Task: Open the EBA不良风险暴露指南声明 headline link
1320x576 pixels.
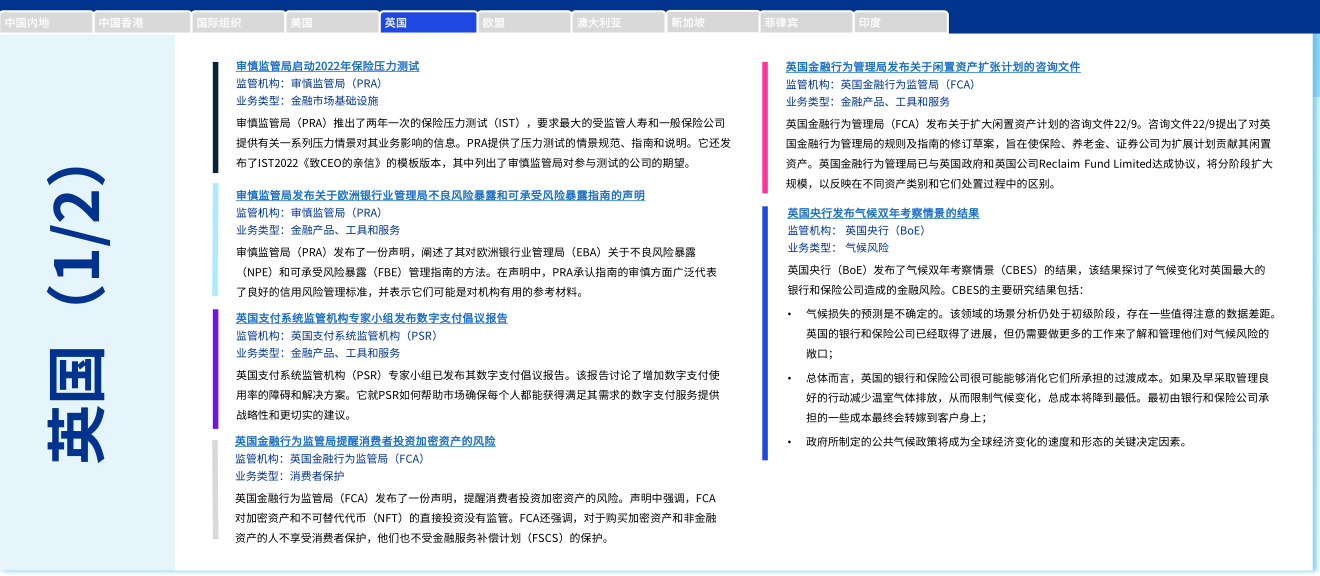Action: [440, 195]
